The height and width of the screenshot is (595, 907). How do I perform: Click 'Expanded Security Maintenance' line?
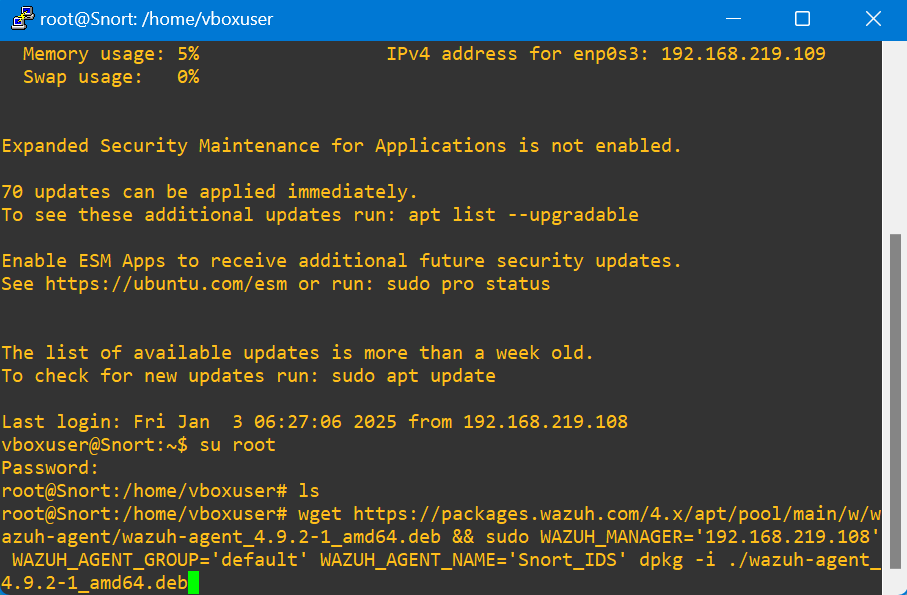tap(341, 146)
